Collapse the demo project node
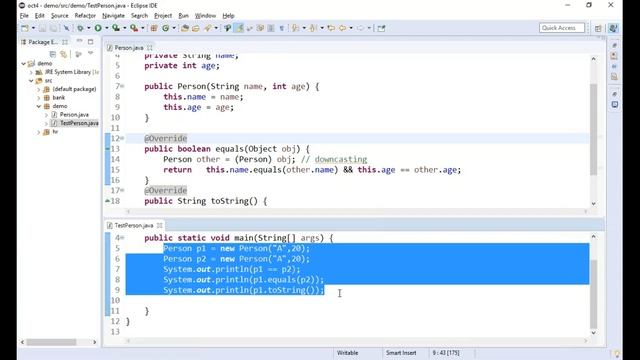The width and height of the screenshot is (640, 360). pos(24,64)
